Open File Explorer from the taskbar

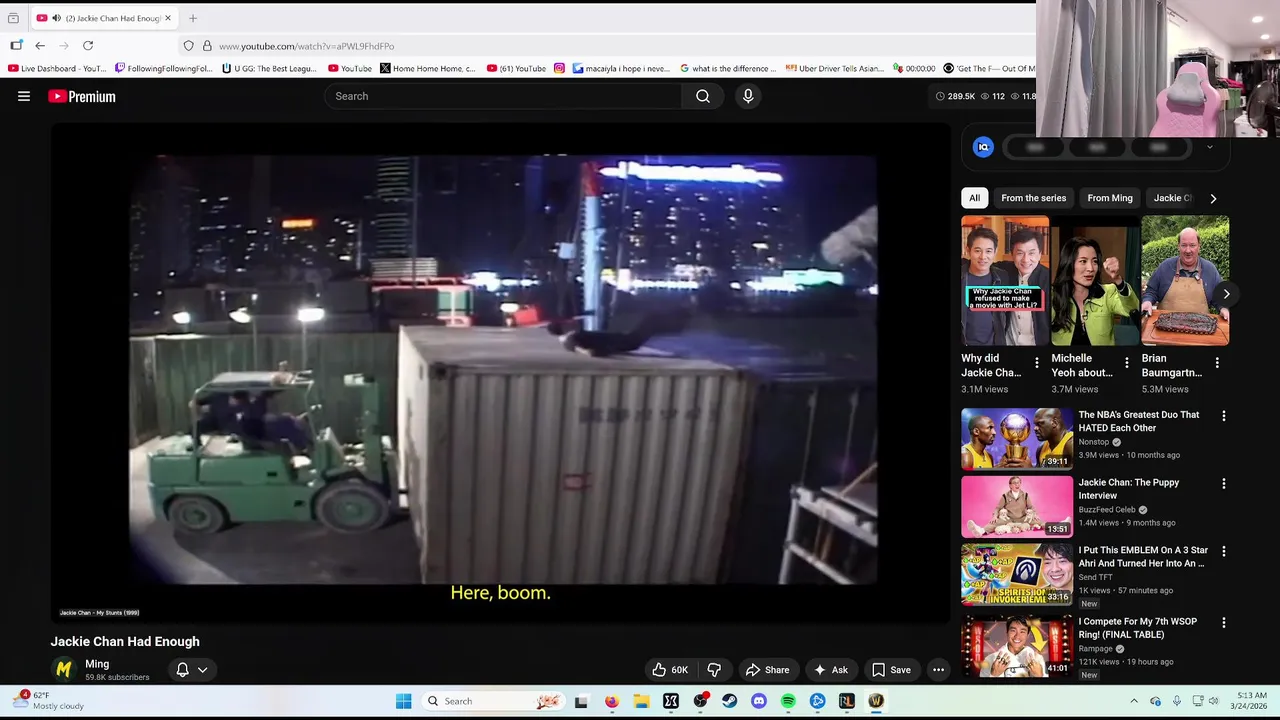click(x=641, y=701)
